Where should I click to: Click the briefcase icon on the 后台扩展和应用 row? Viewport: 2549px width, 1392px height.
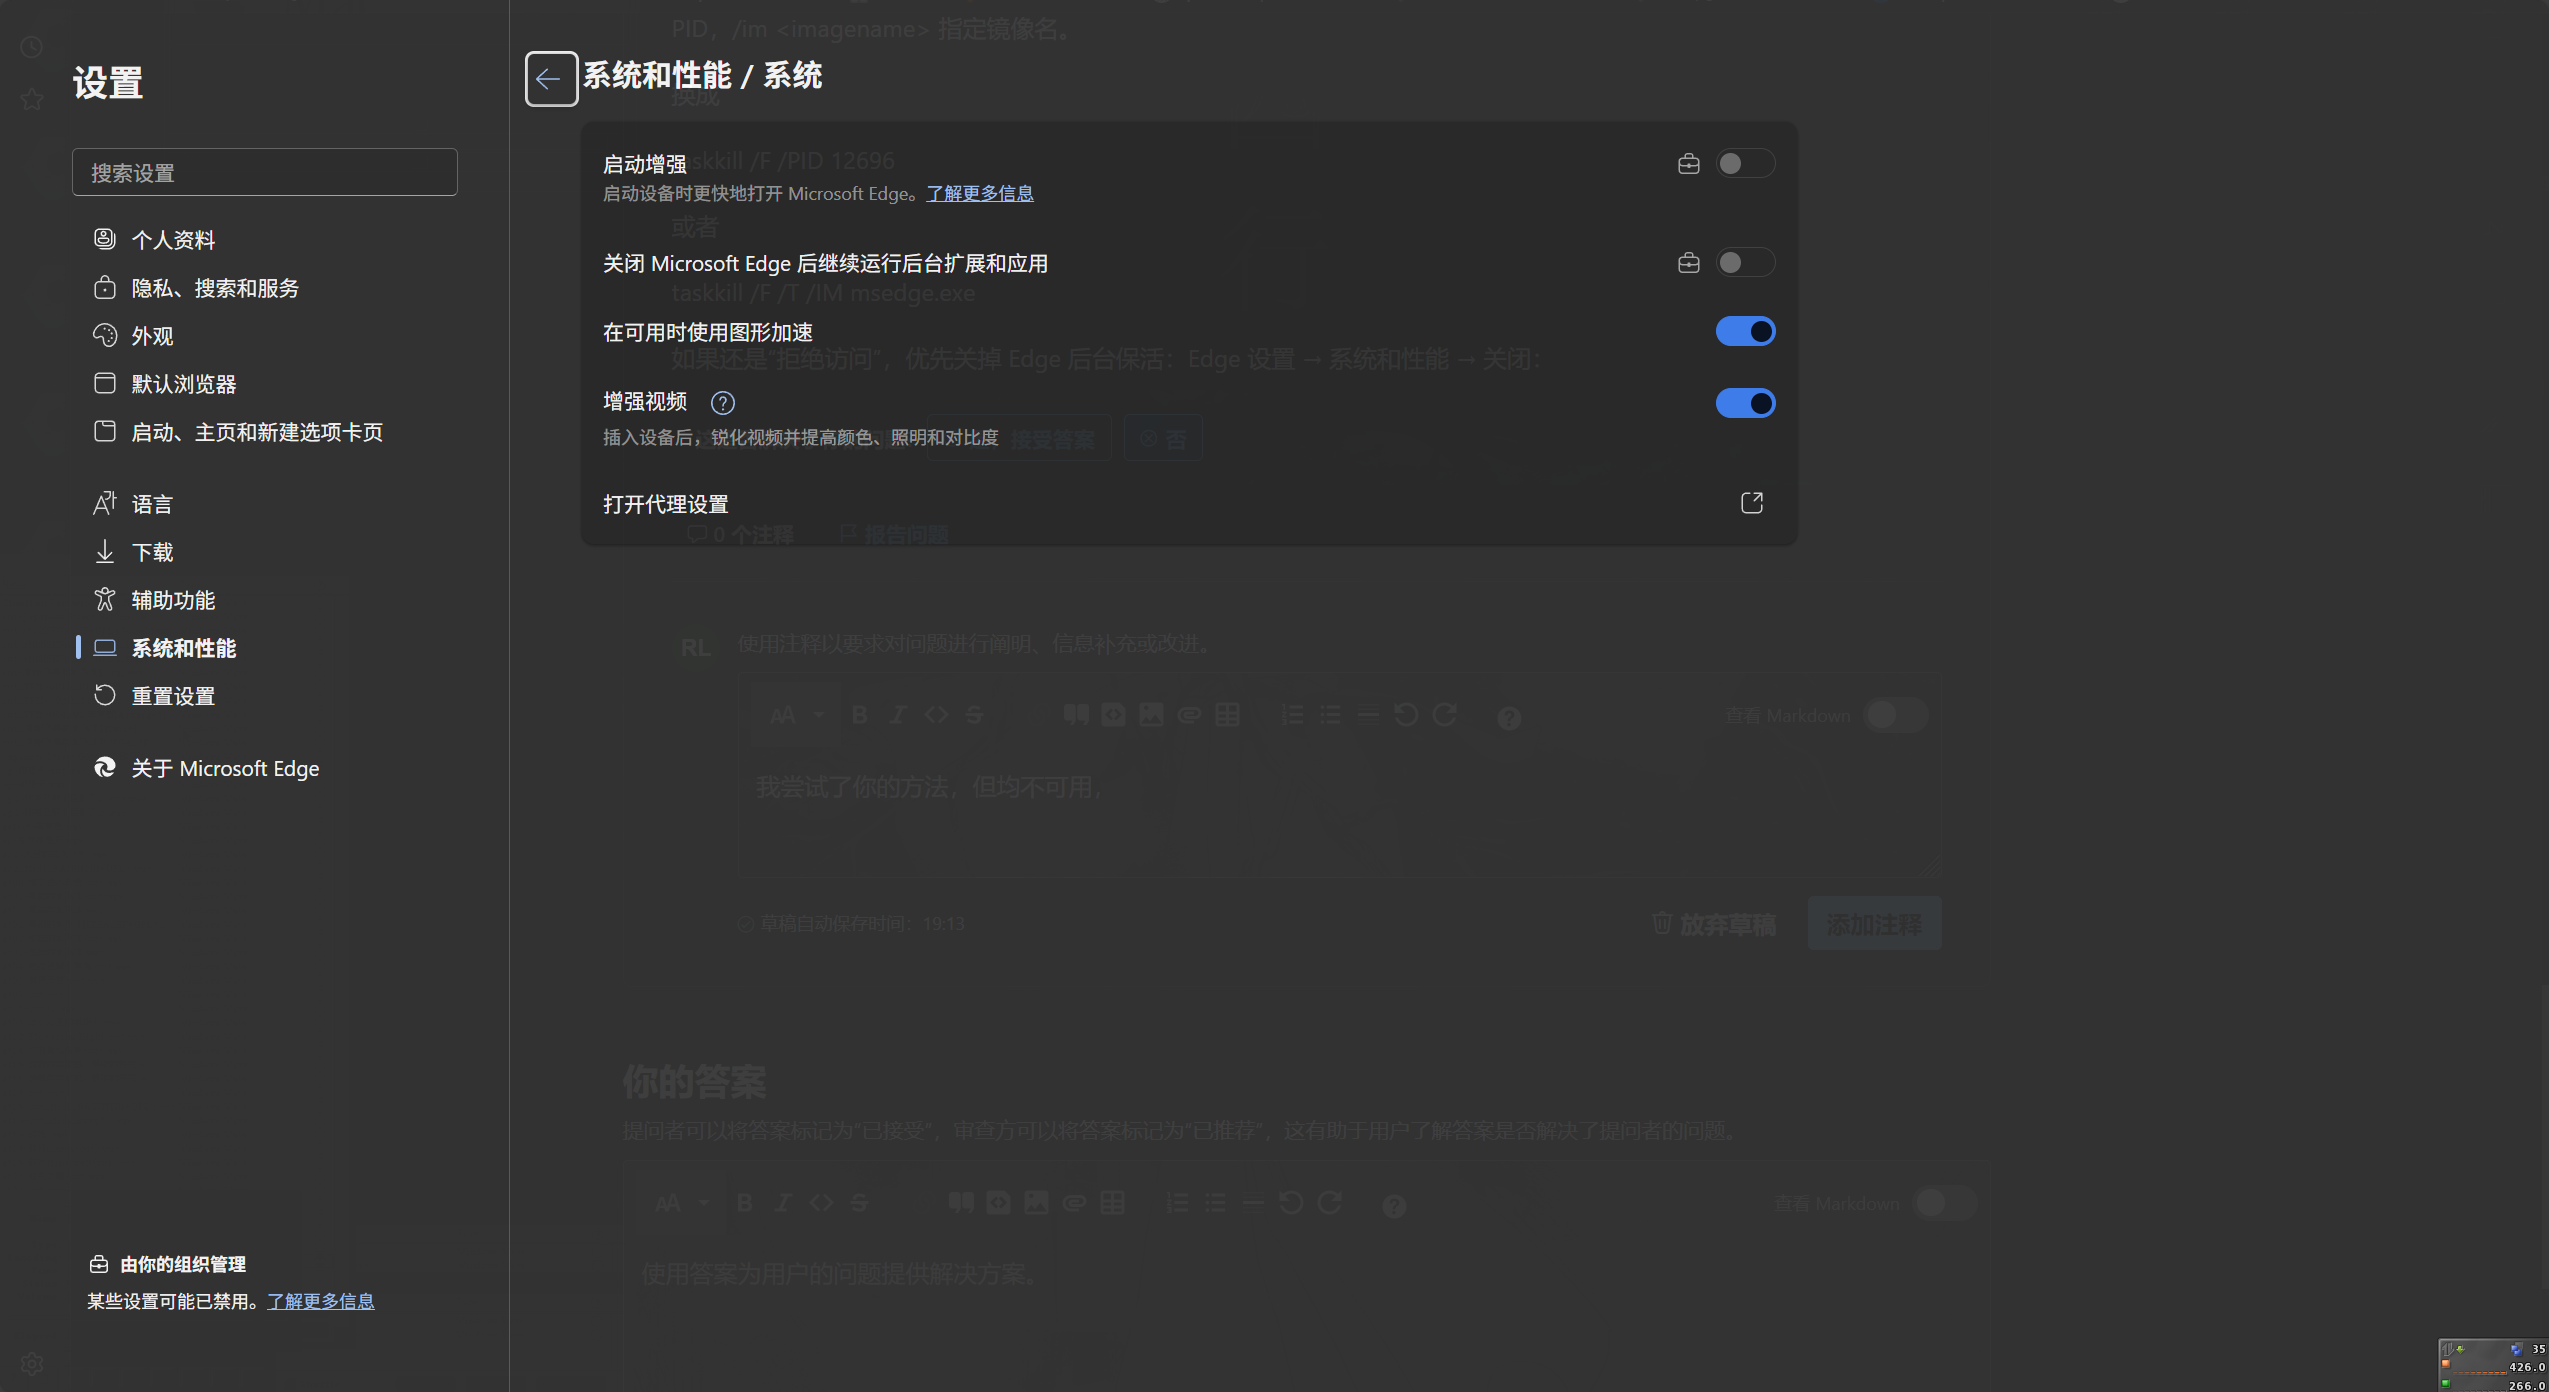tap(1688, 263)
